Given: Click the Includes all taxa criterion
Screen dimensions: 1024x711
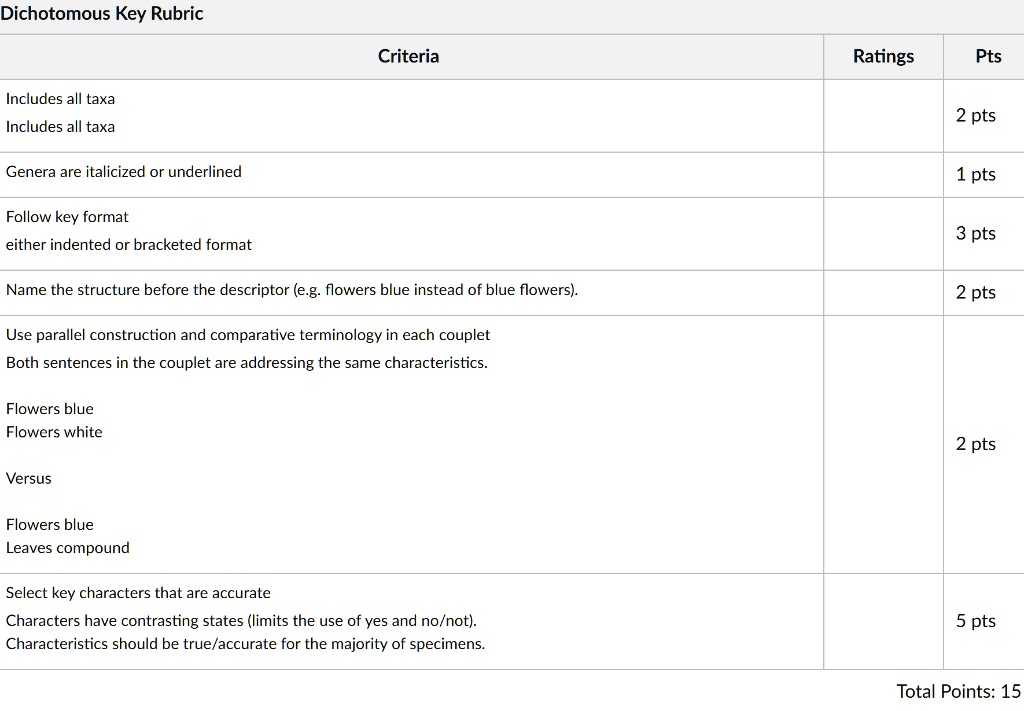Looking at the screenshot, I should pyautogui.click(x=60, y=98).
